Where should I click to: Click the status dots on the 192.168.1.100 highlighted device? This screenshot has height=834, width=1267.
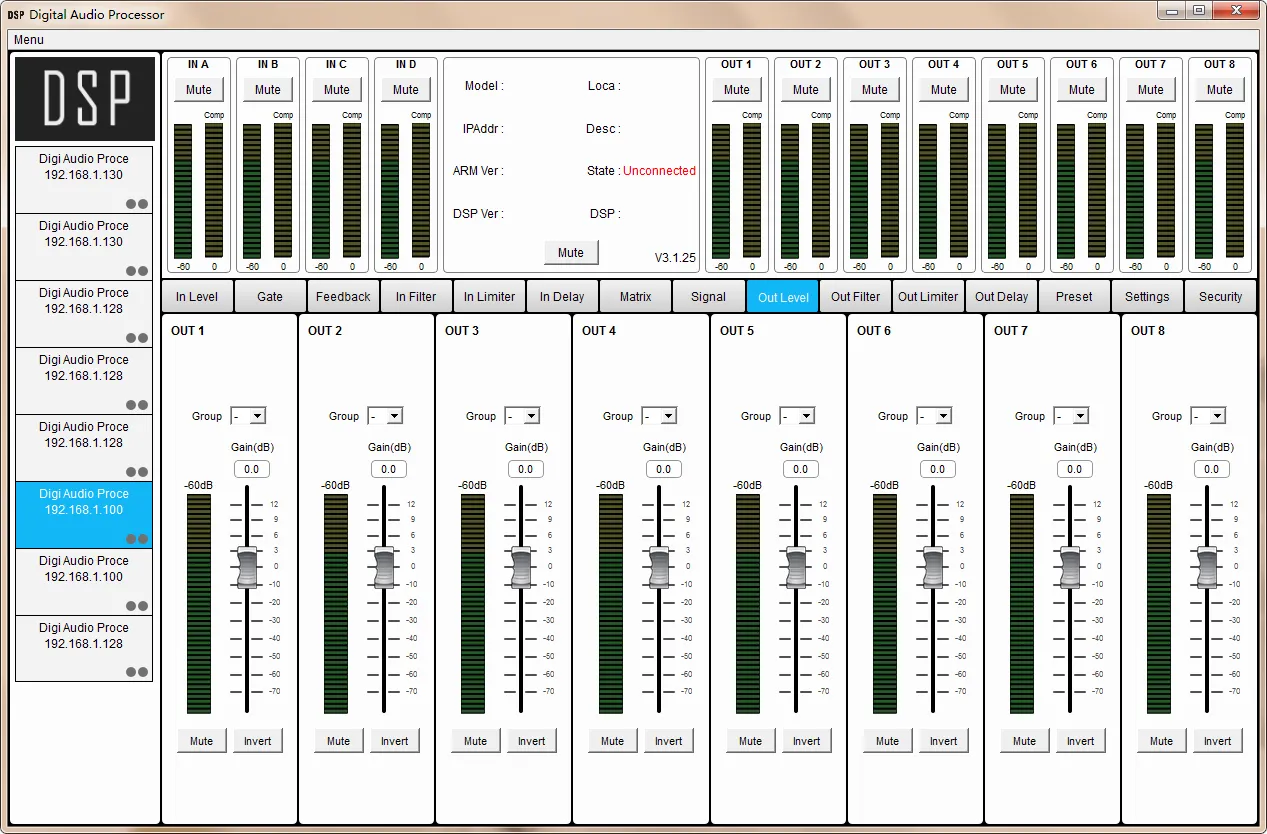137,539
